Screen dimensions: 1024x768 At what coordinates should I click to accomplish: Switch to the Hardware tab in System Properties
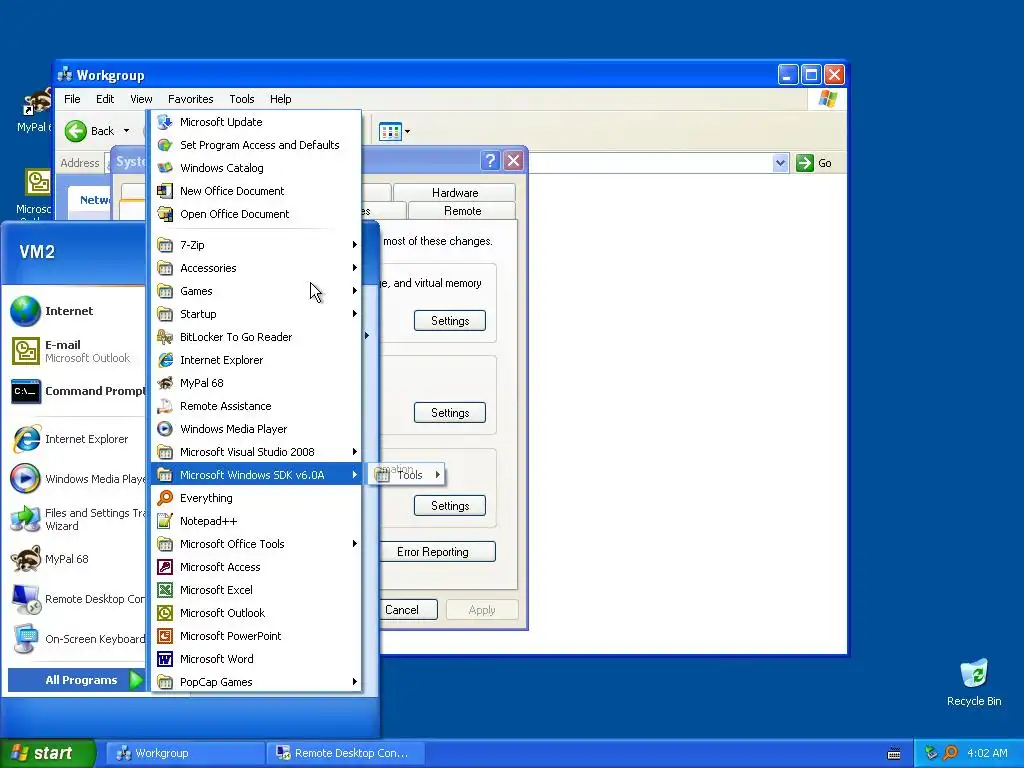point(455,193)
